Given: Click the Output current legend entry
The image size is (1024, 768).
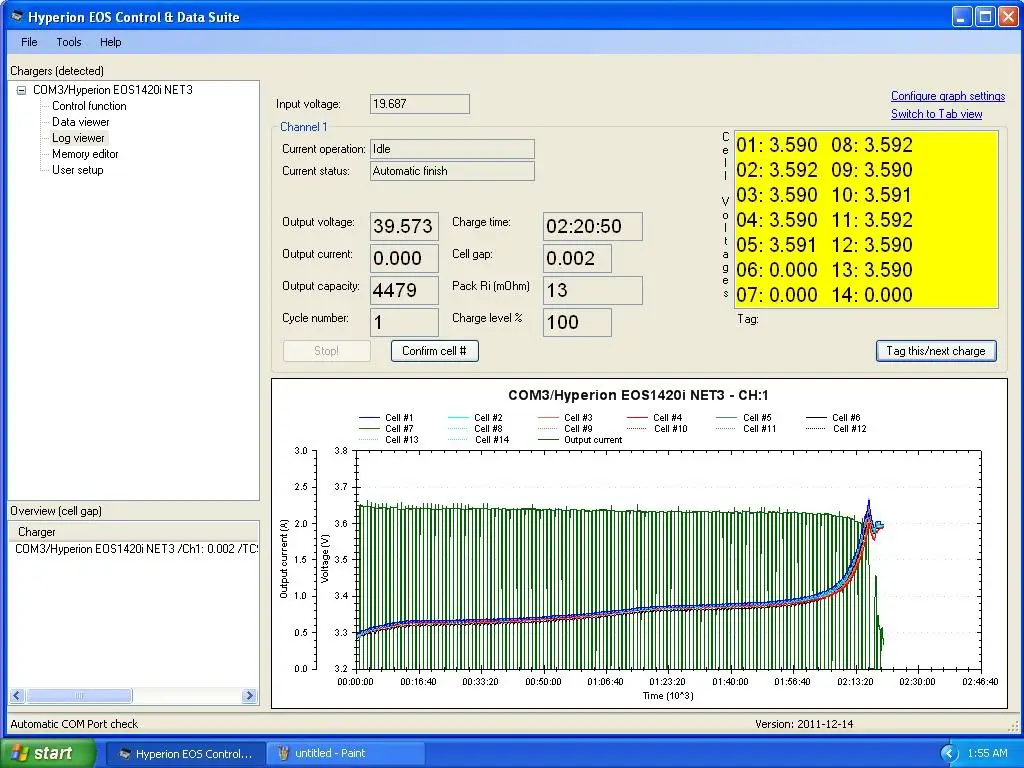Looking at the screenshot, I should tap(580, 440).
